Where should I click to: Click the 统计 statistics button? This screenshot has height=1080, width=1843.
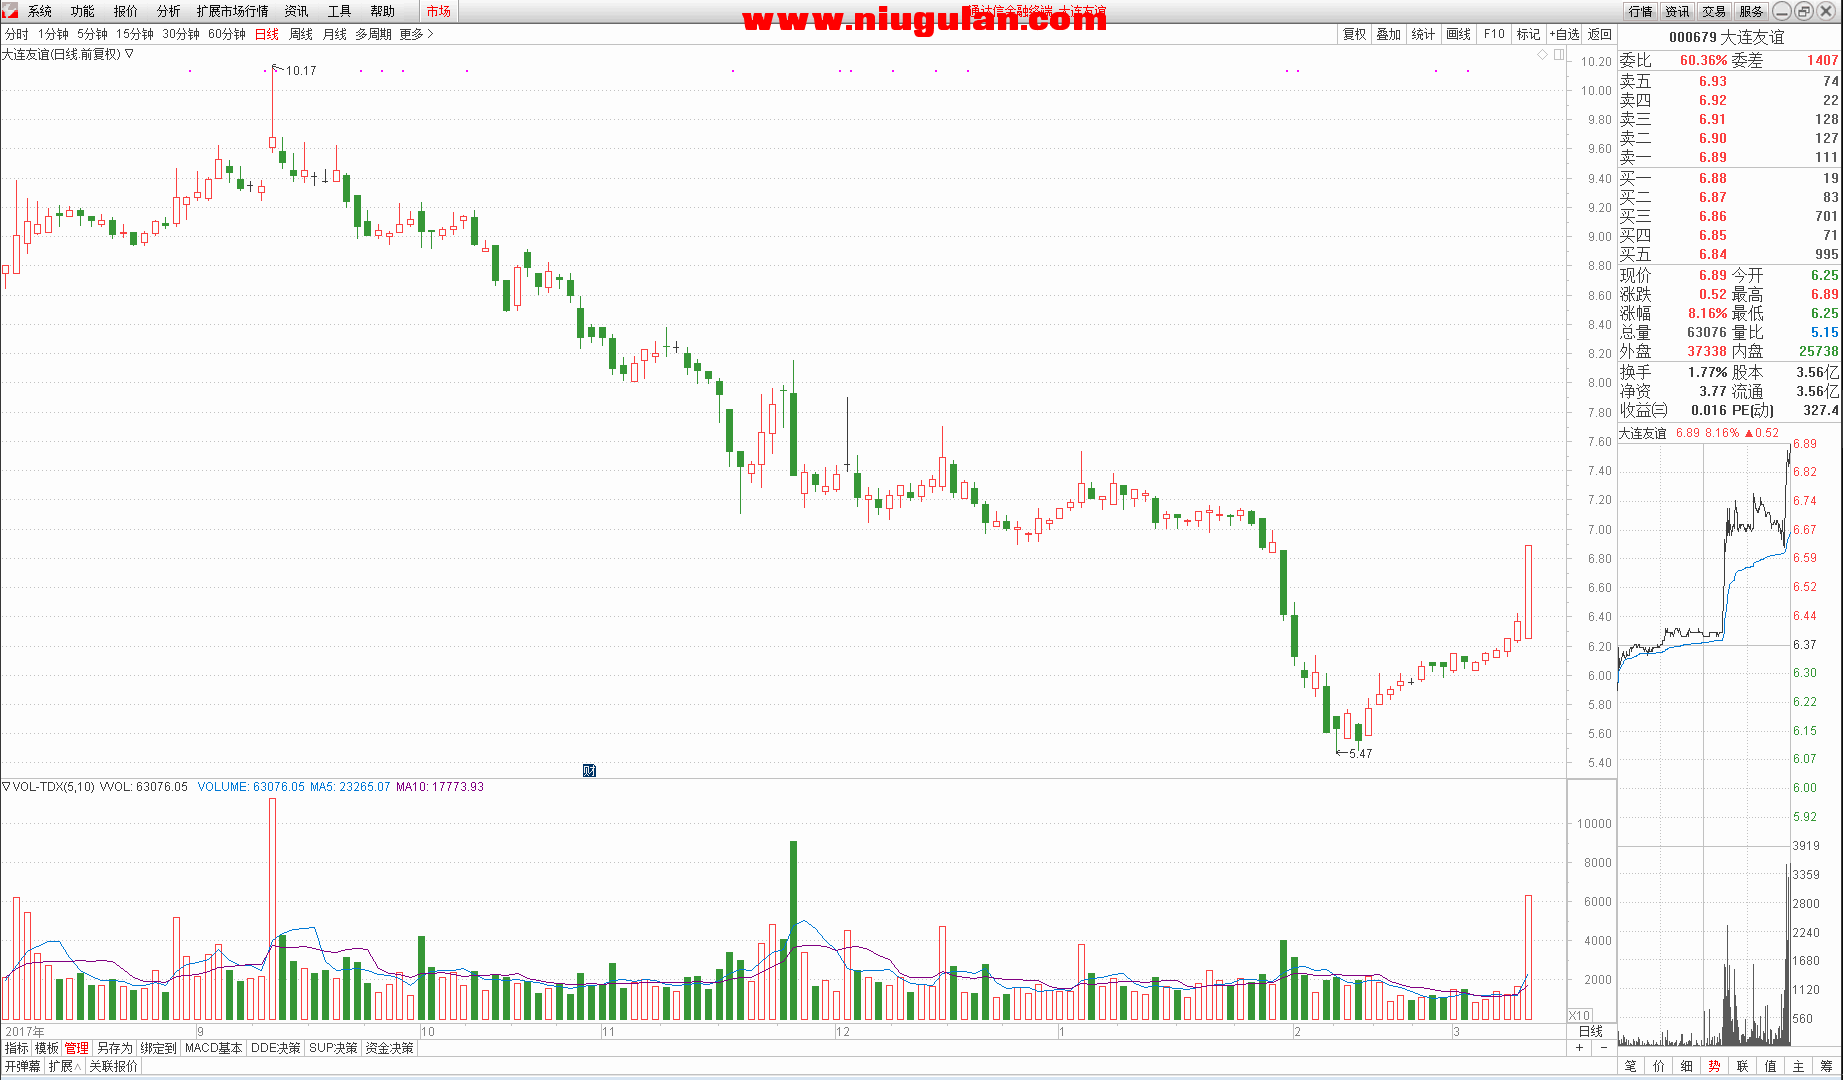[1423, 34]
